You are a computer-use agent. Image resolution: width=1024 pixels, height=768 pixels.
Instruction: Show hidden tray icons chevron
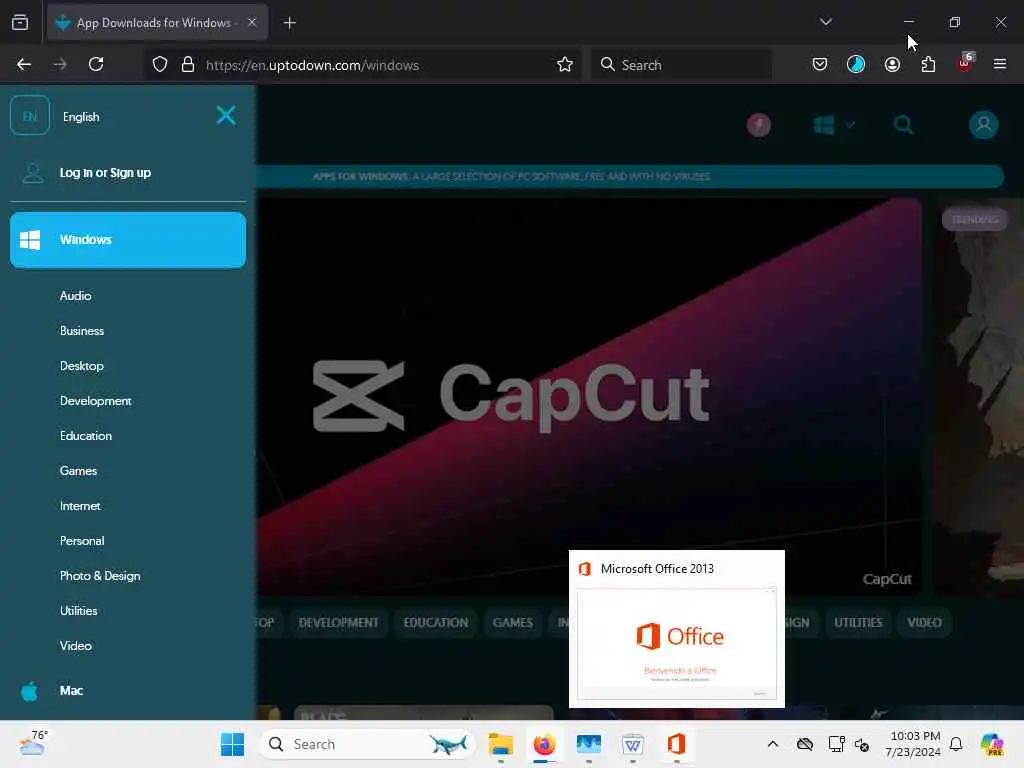(x=773, y=744)
